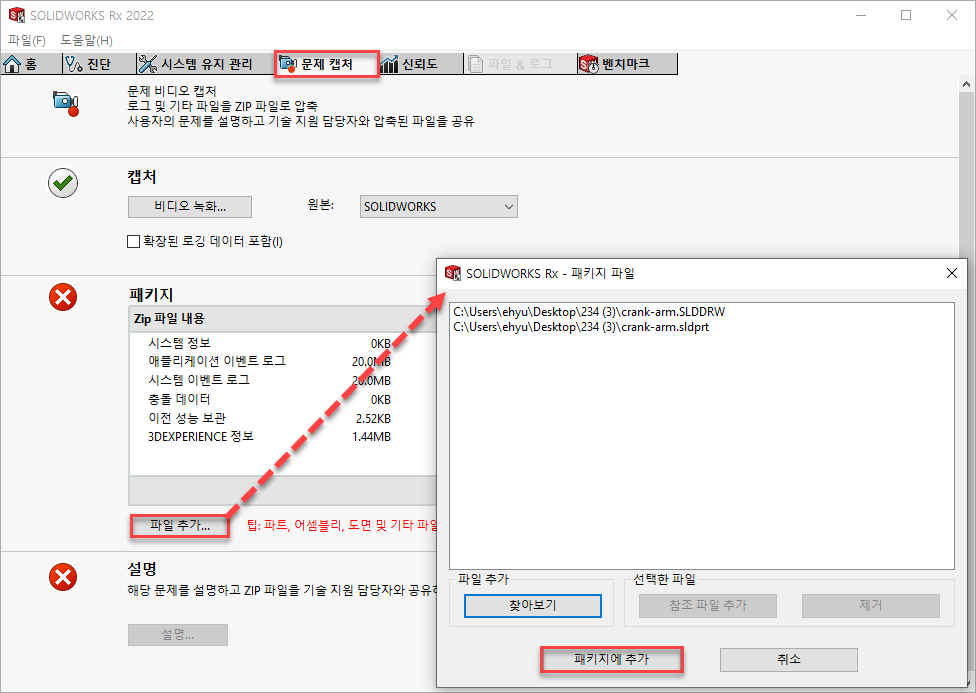Select crank-arm.sldprt in the file list
The width and height of the screenshot is (976, 693).
[x=581, y=327]
